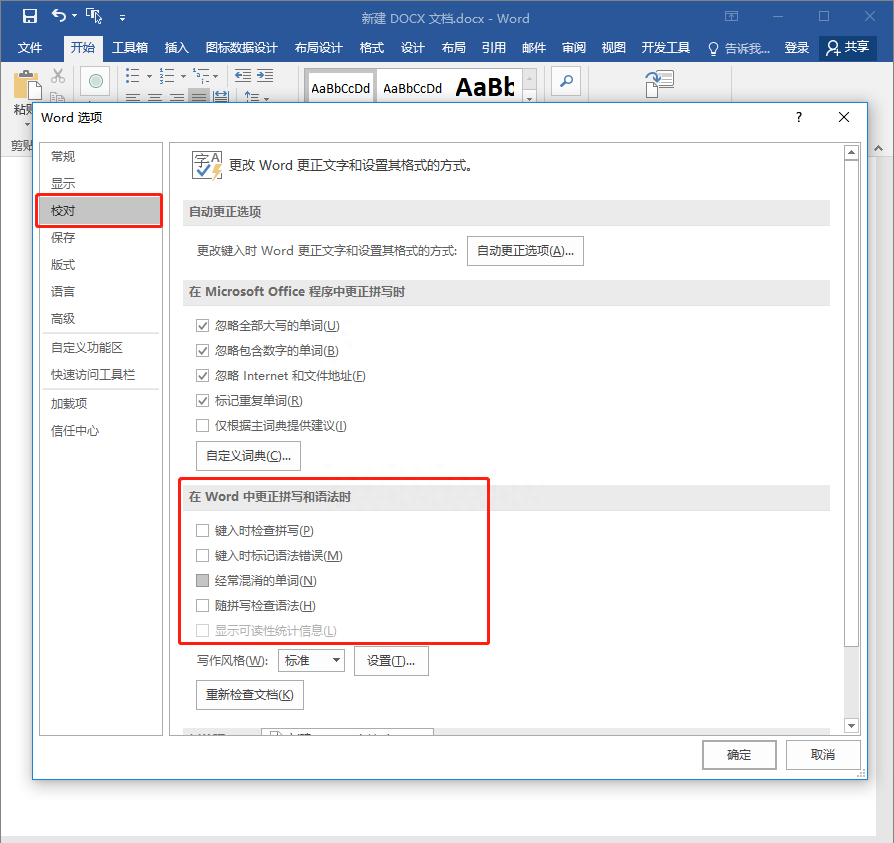
Task: Switch to the 插入 ribbon tab
Action: [176, 48]
